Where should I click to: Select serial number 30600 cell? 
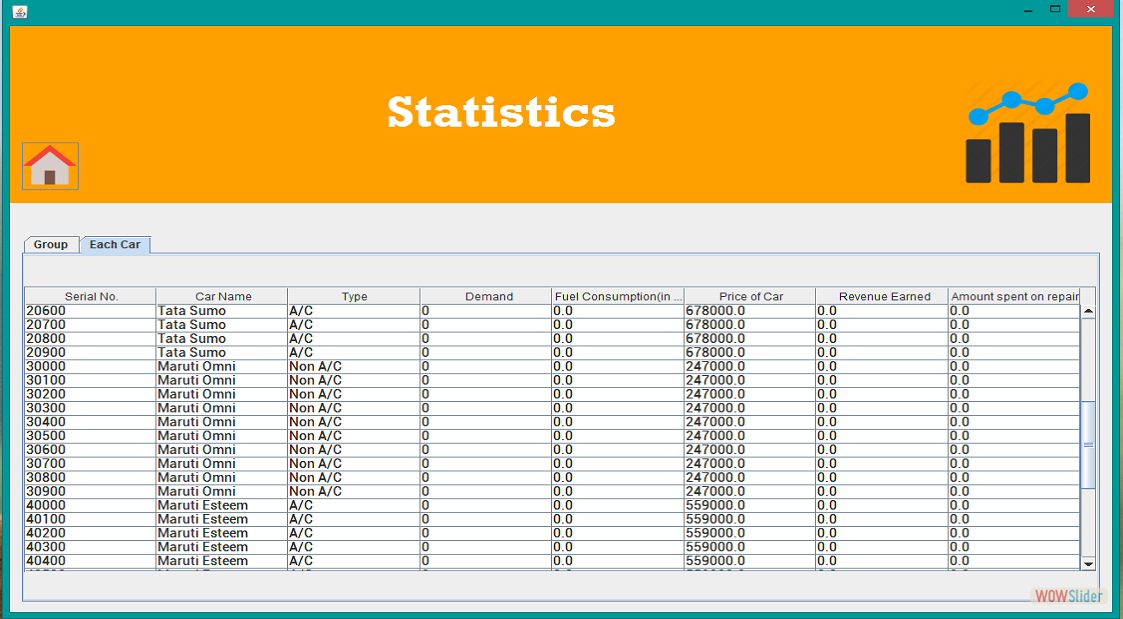pyautogui.click(x=90, y=450)
